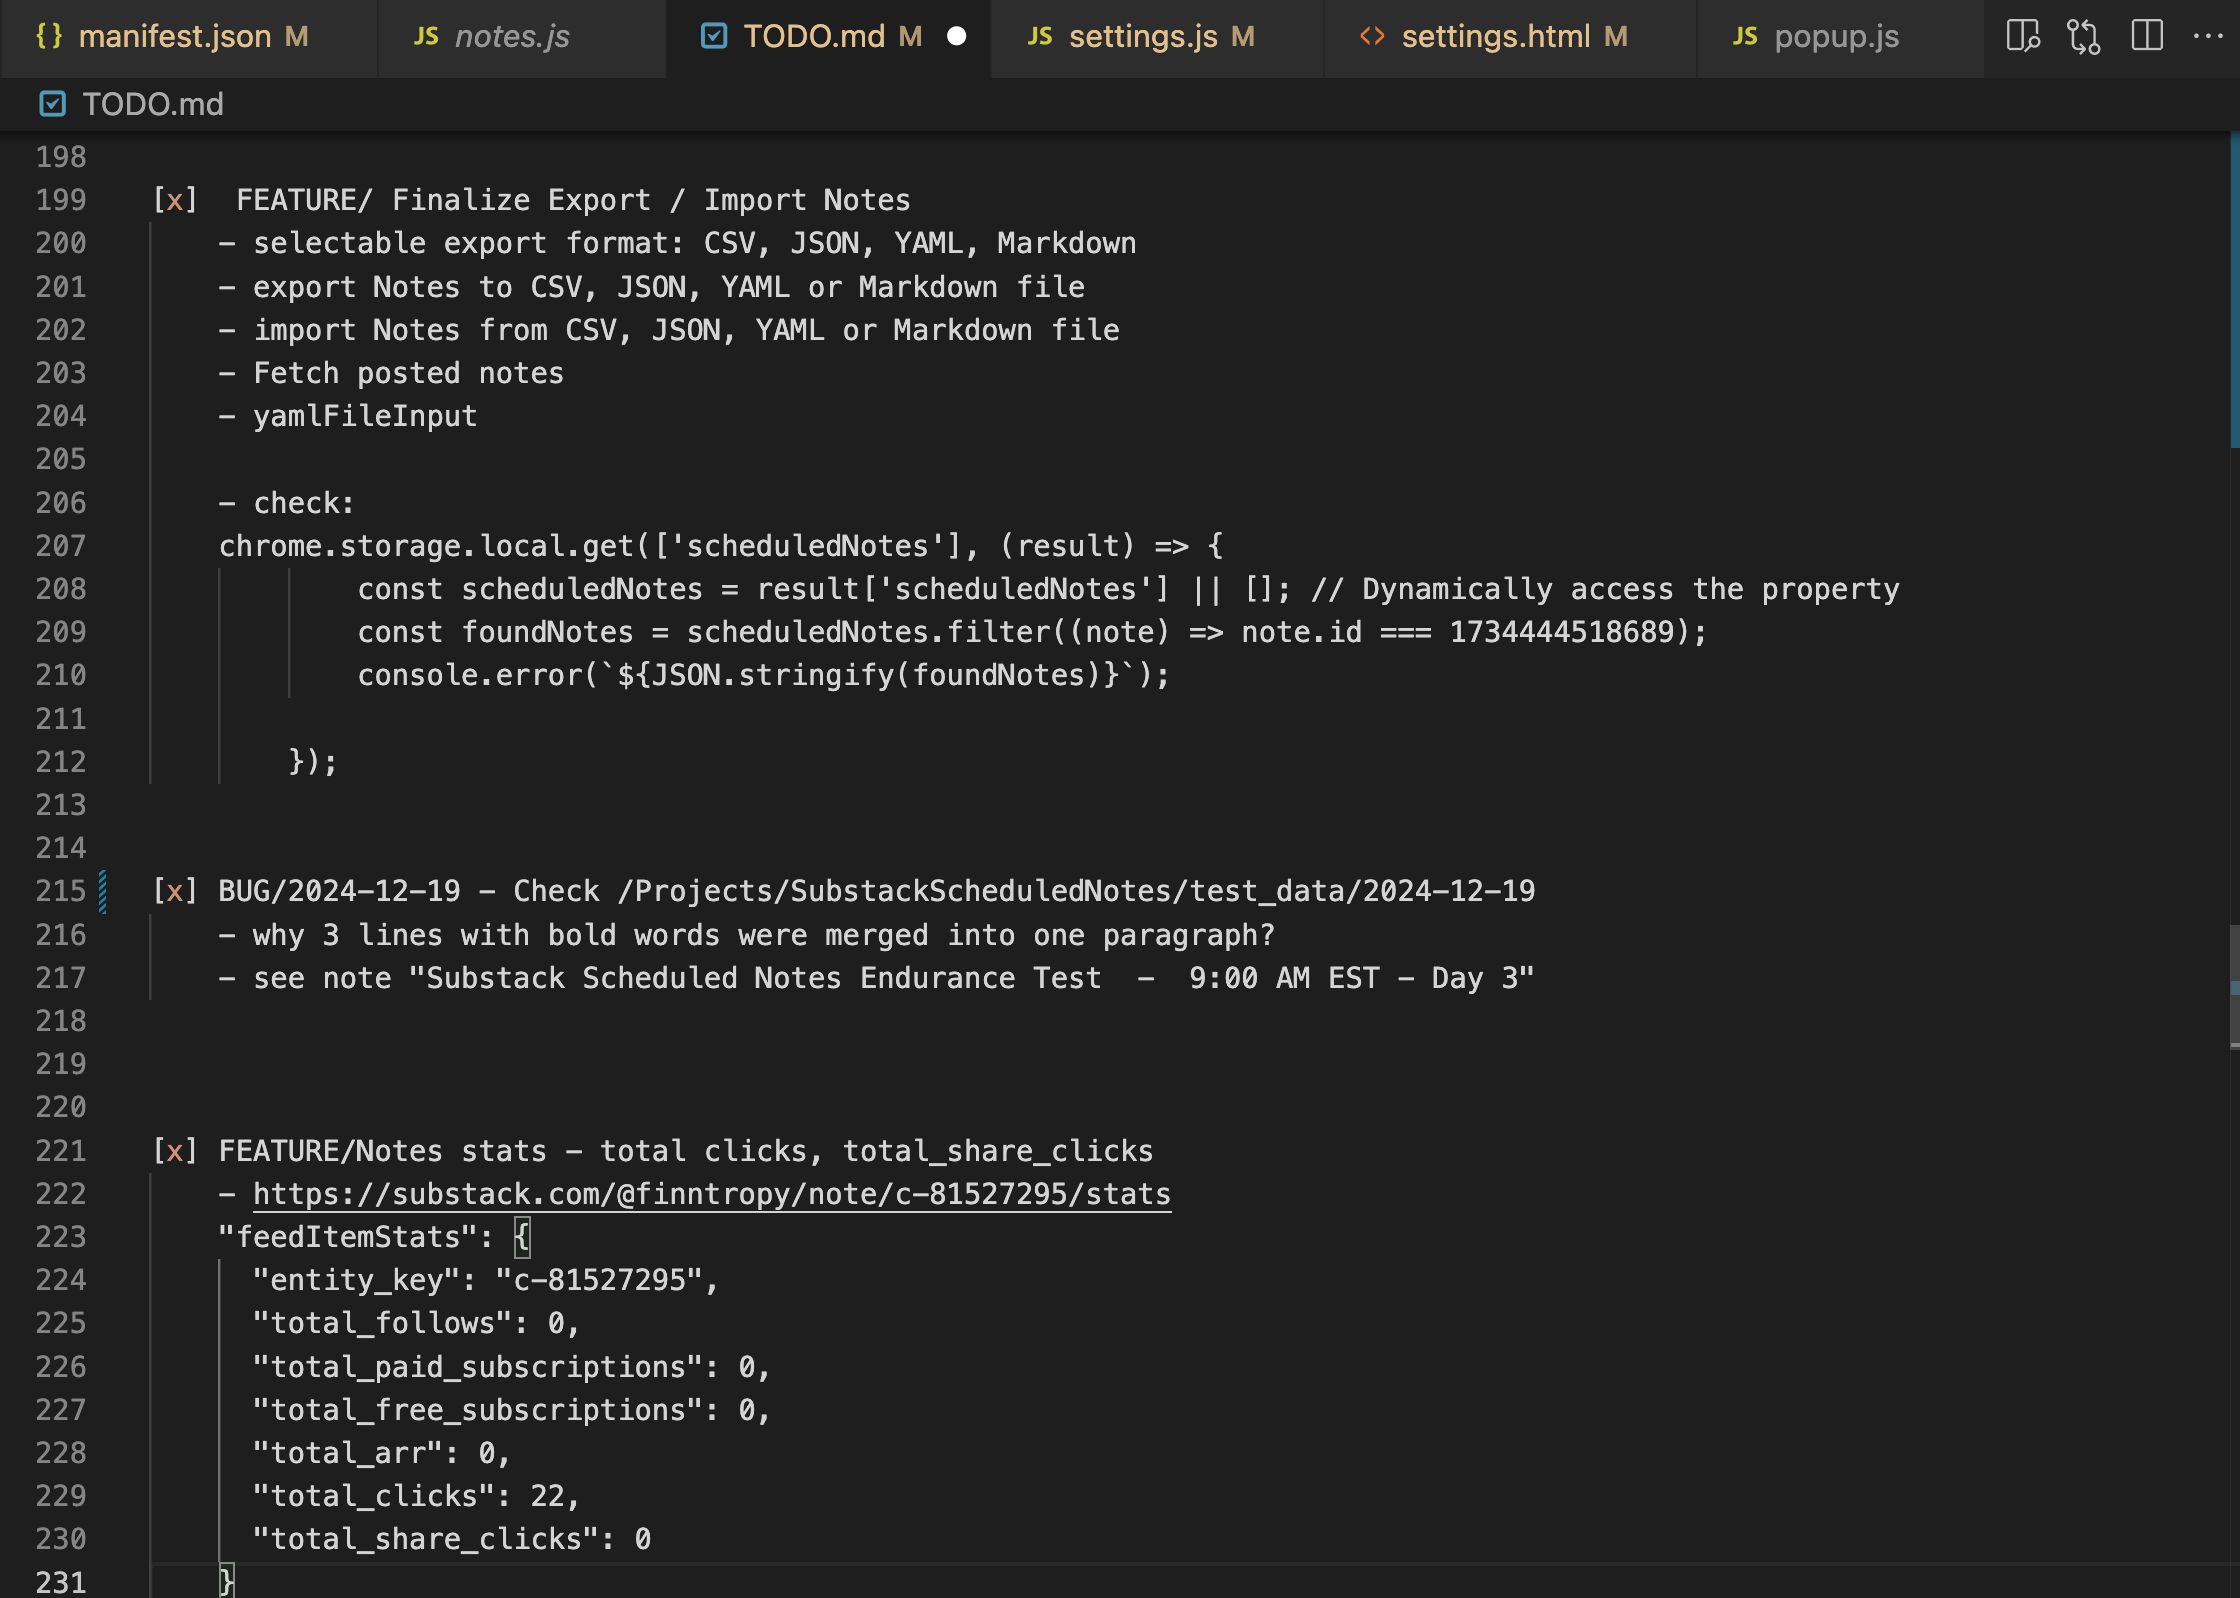
Task: Open preview to the side
Action: tap(2023, 37)
